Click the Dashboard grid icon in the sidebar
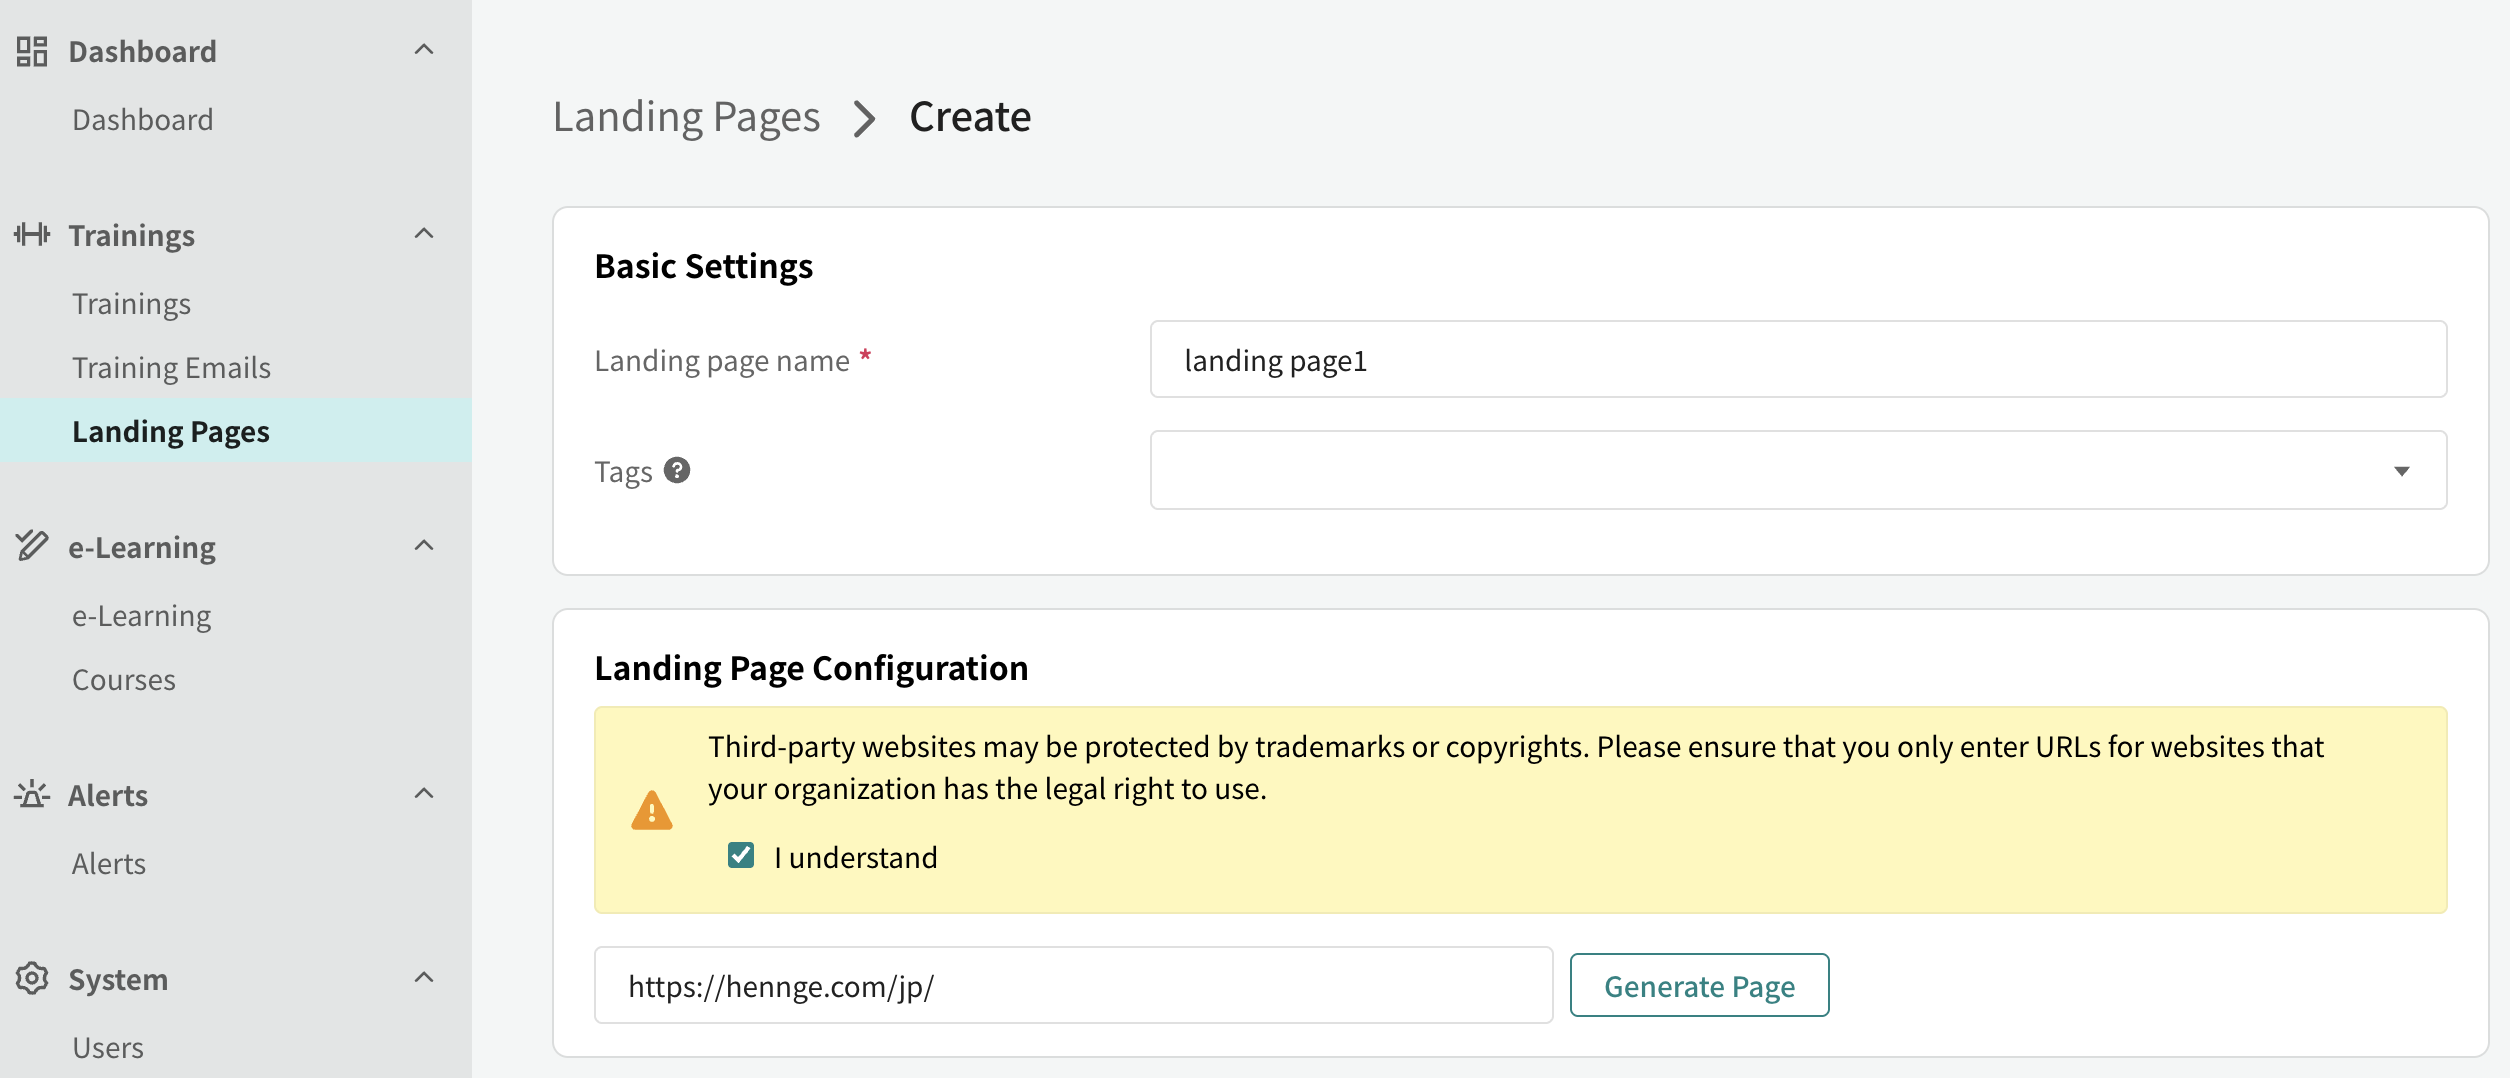The width and height of the screenshot is (2510, 1078). click(32, 51)
